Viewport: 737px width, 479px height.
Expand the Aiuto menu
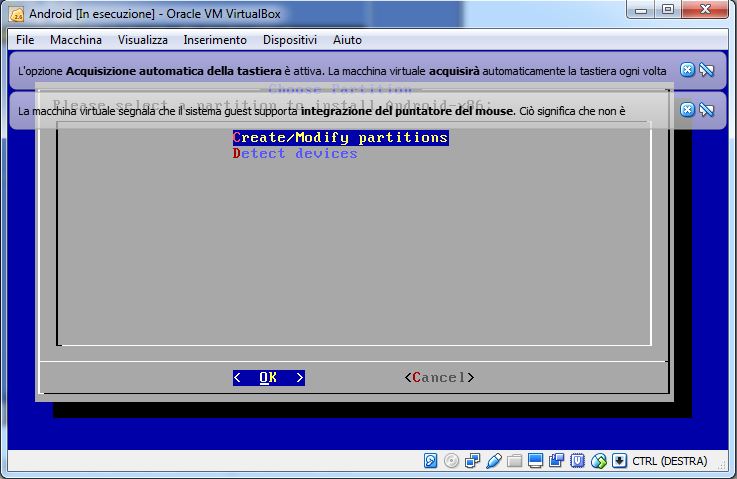coord(347,40)
